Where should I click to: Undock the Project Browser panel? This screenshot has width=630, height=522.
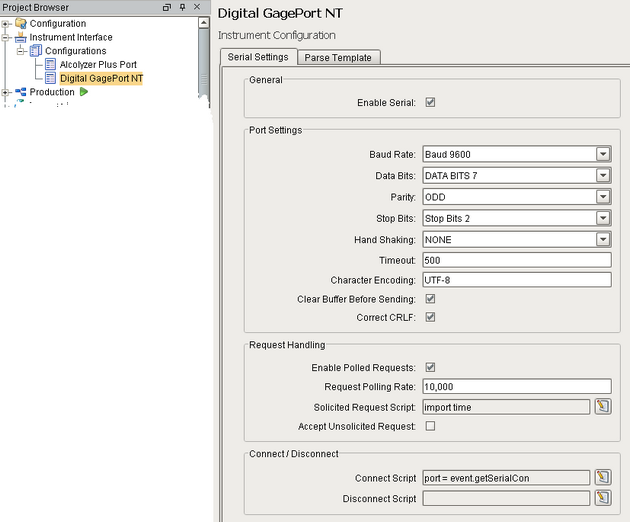click(x=167, y=7)
